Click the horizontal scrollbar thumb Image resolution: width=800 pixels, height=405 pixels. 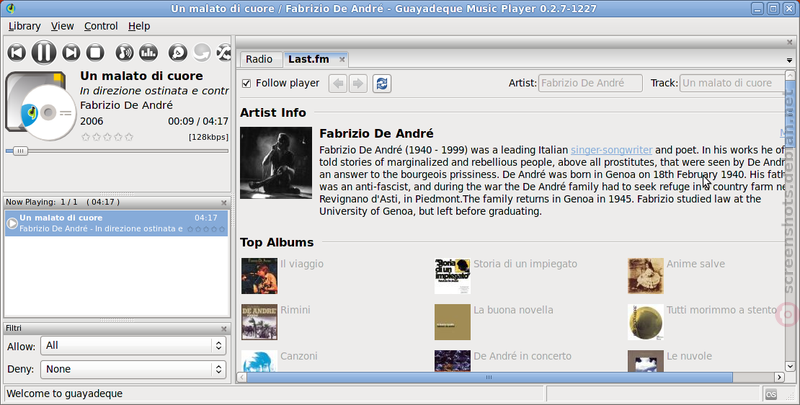pos(489,377)
